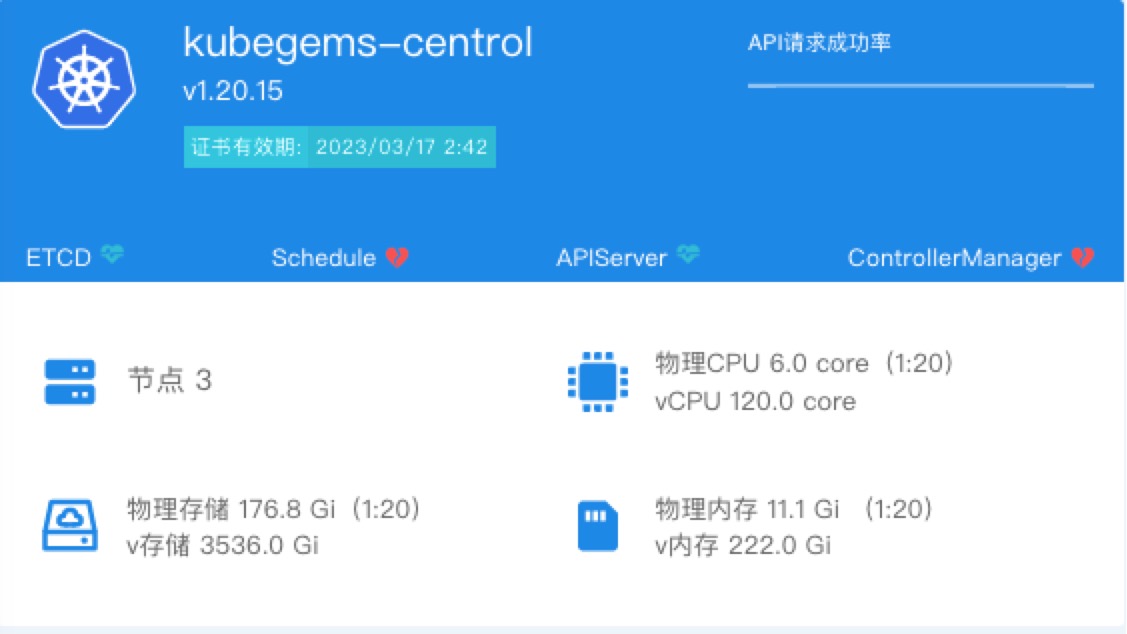Select the APIServer status label

[x=612, y=257]
